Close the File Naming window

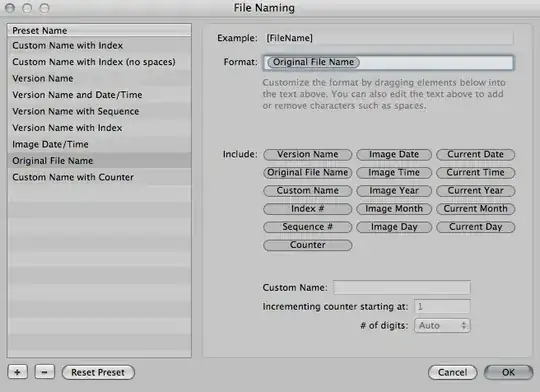(10, 8)
